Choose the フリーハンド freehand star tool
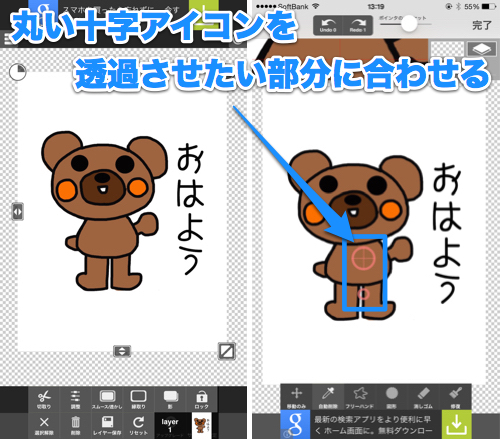The height and width of the screenshot is (439, 500). (360, 398)
